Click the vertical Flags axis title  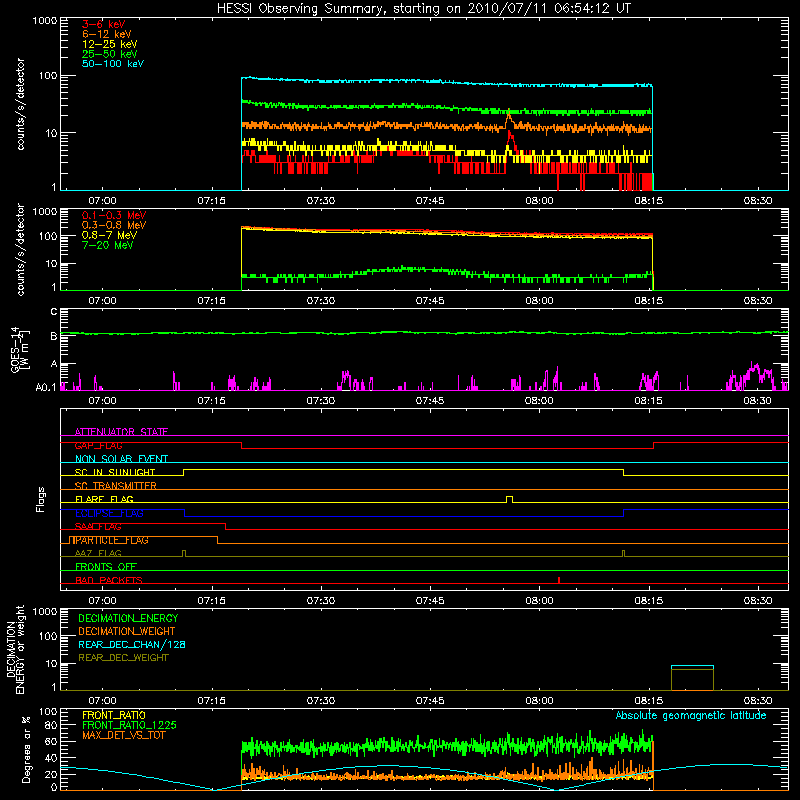pos(41,499)
